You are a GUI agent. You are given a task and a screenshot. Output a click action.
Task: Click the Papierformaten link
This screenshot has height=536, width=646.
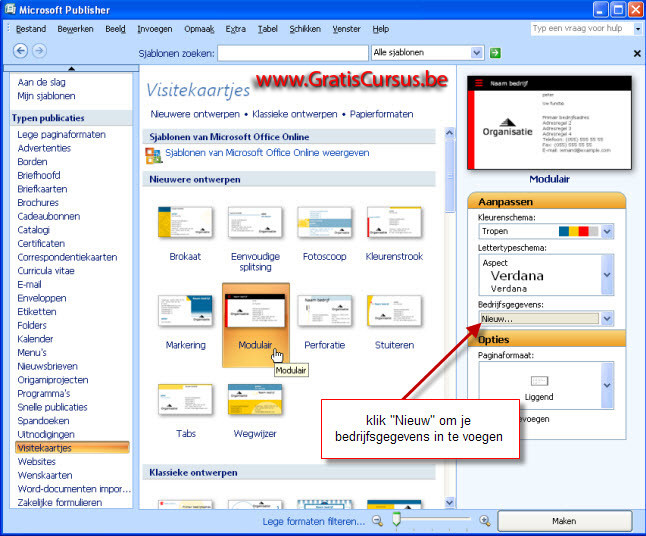(382, 114)
